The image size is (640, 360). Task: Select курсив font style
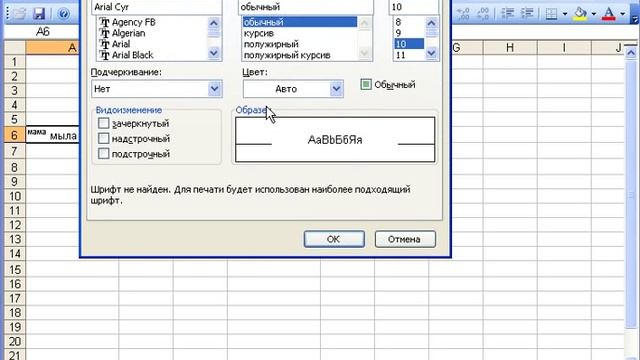(259, 33)
